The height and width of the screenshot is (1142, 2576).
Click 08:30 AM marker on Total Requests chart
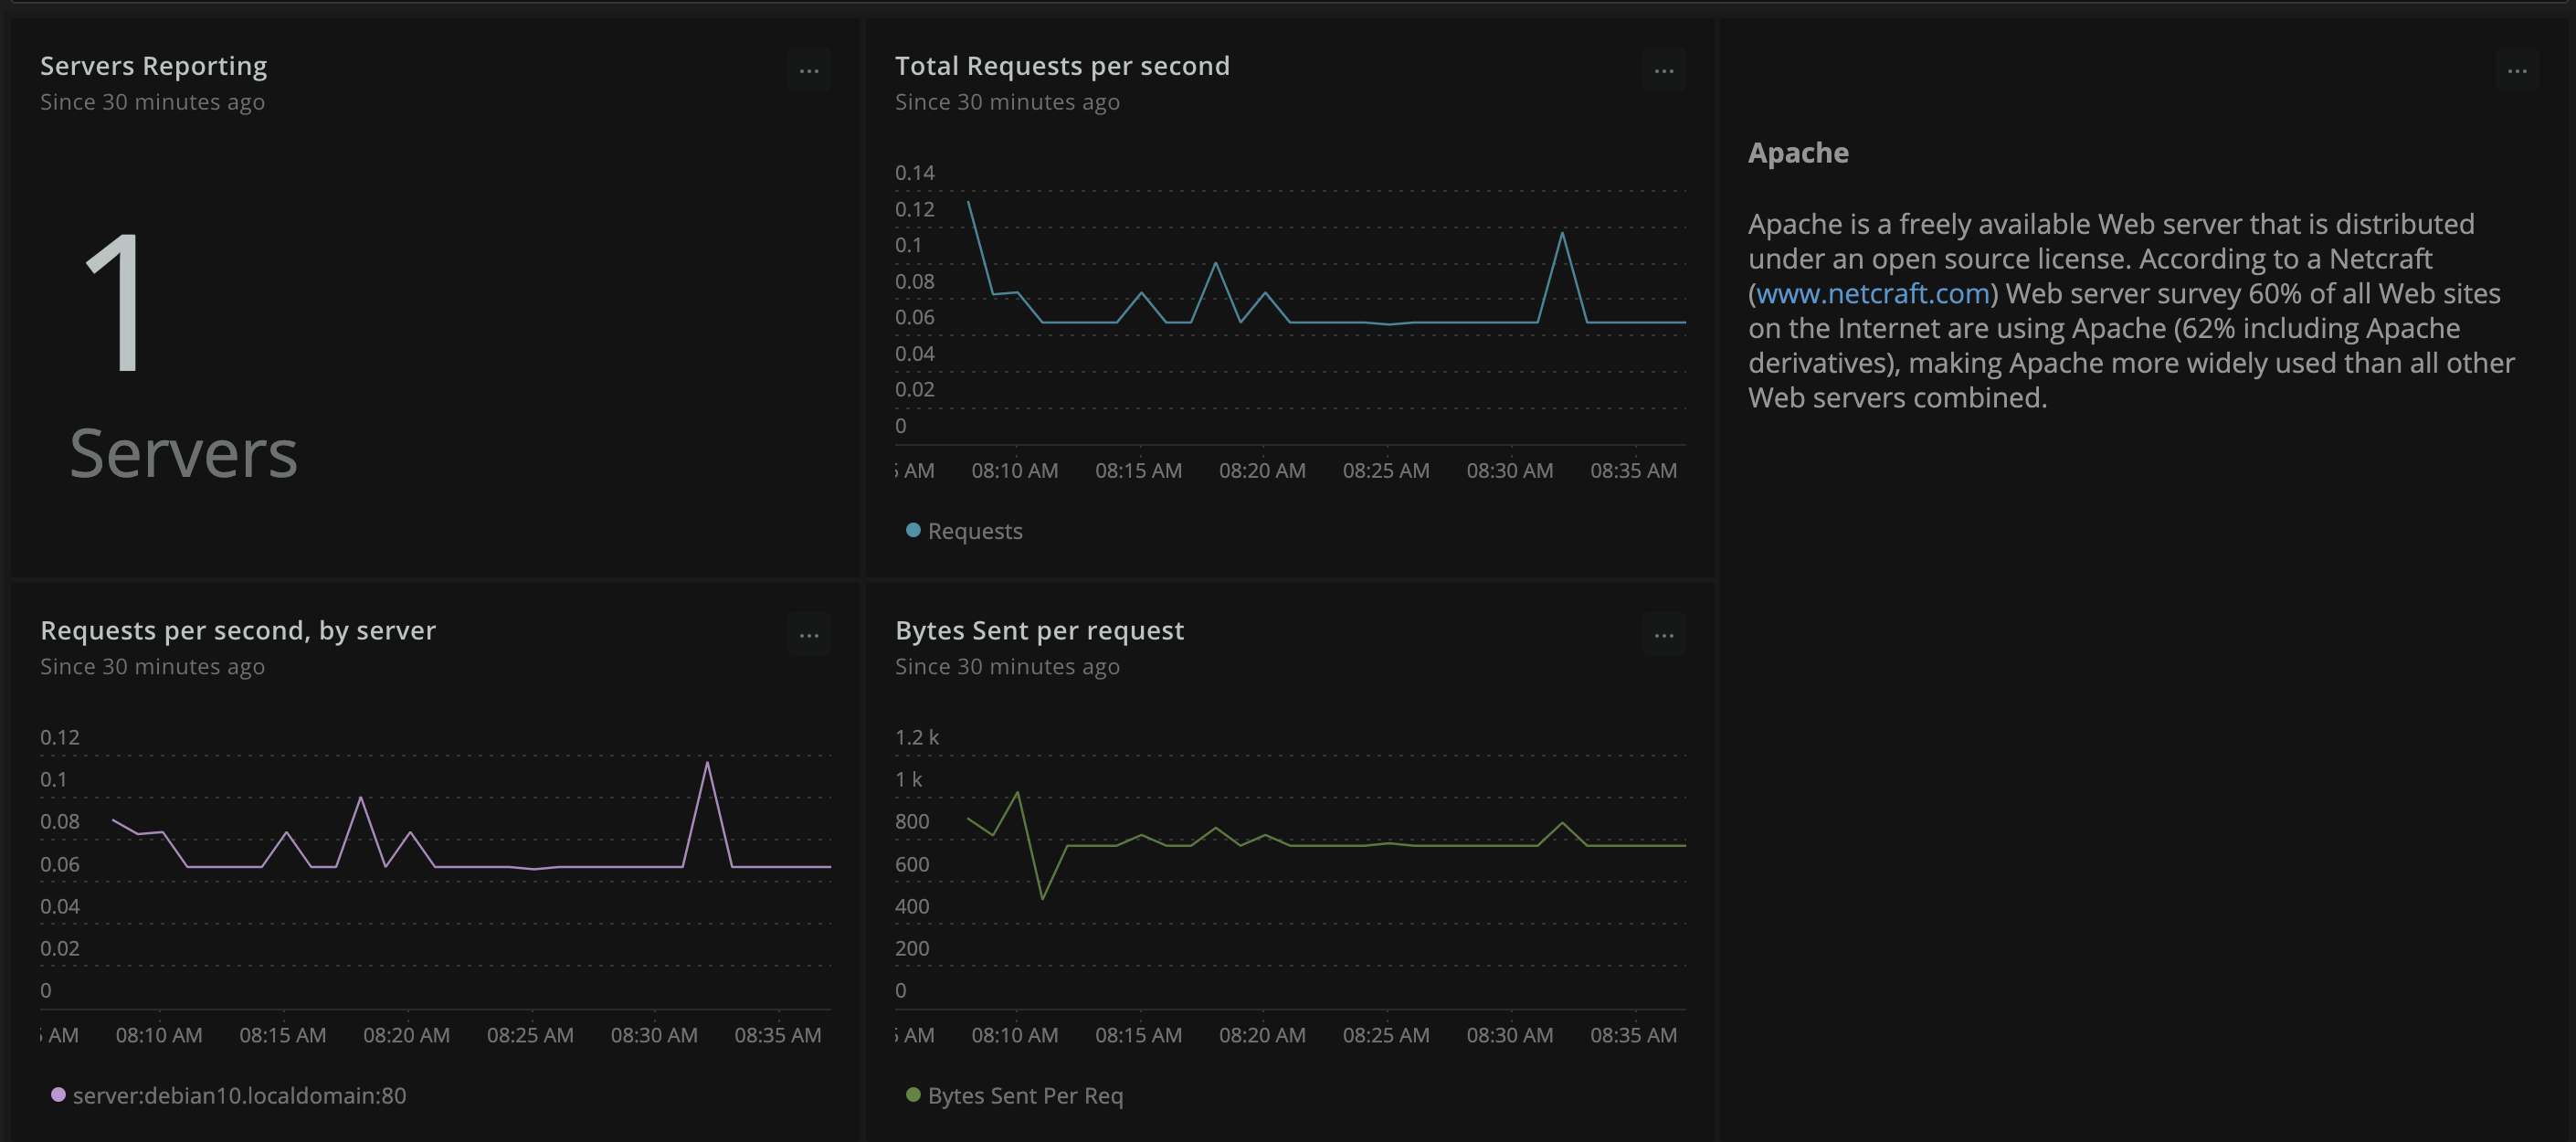[1509, 470]
